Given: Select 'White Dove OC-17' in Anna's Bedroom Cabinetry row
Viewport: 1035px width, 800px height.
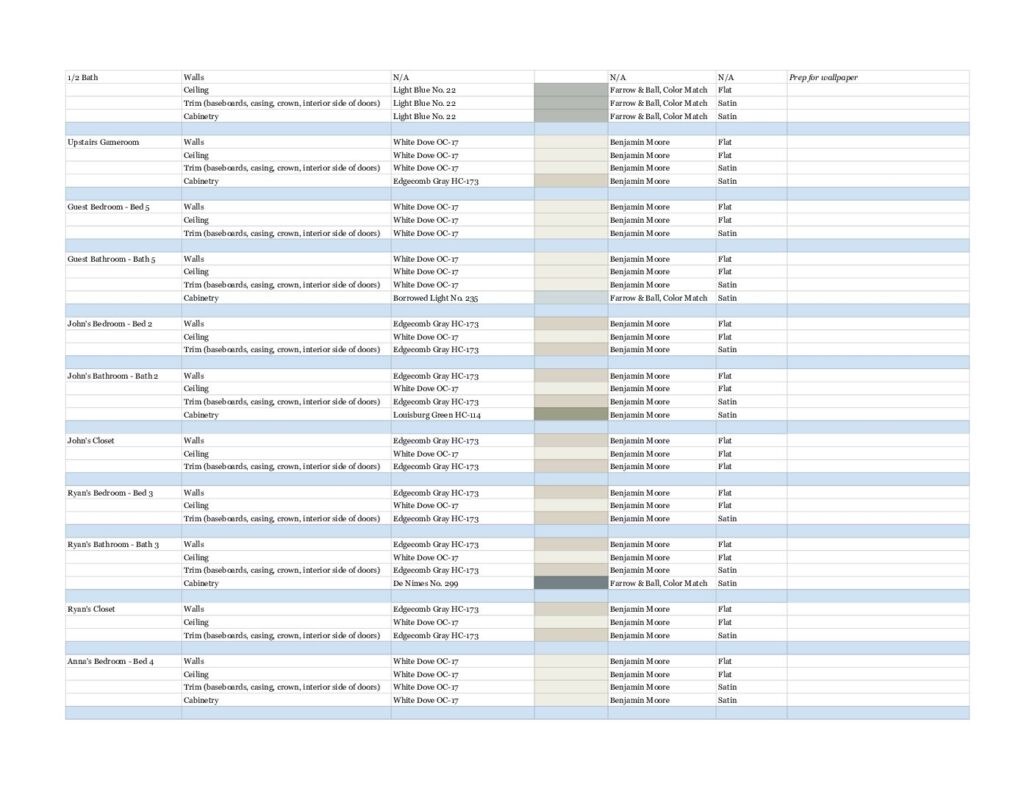Looking at the screenshot, I should [426, 700].
